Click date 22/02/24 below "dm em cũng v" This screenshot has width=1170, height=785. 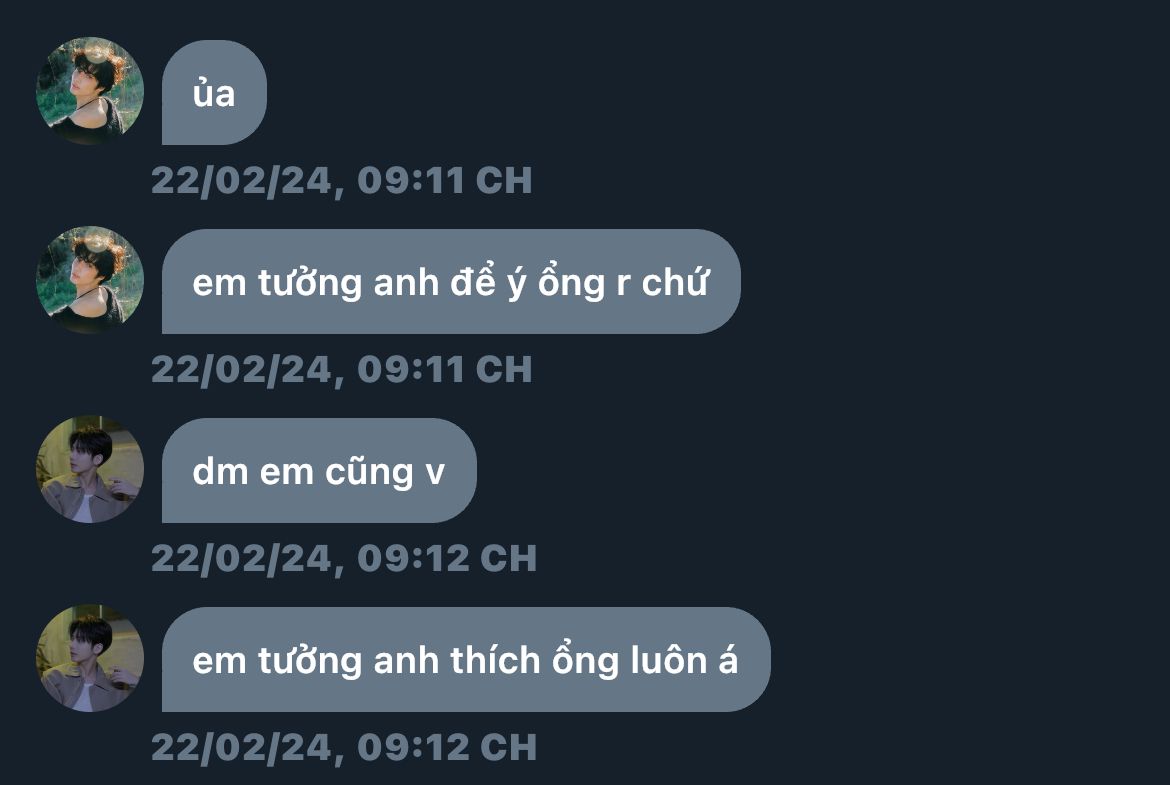click(x=241, y=559)
